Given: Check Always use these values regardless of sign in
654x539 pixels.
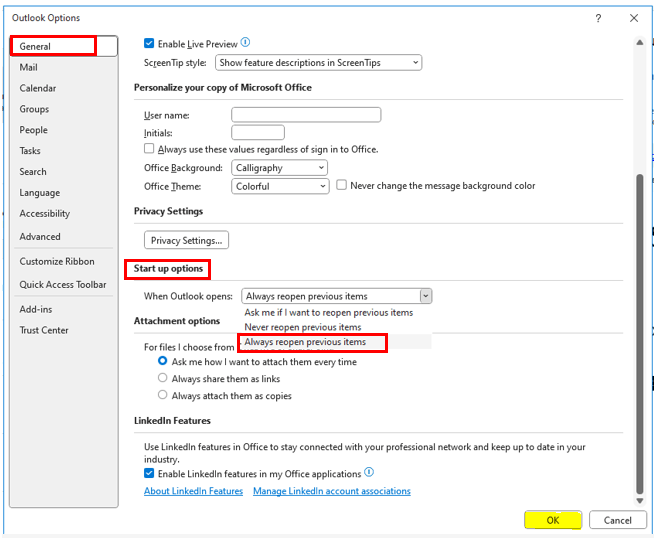Looking at the screenshot, I should [x=149, y=149].
